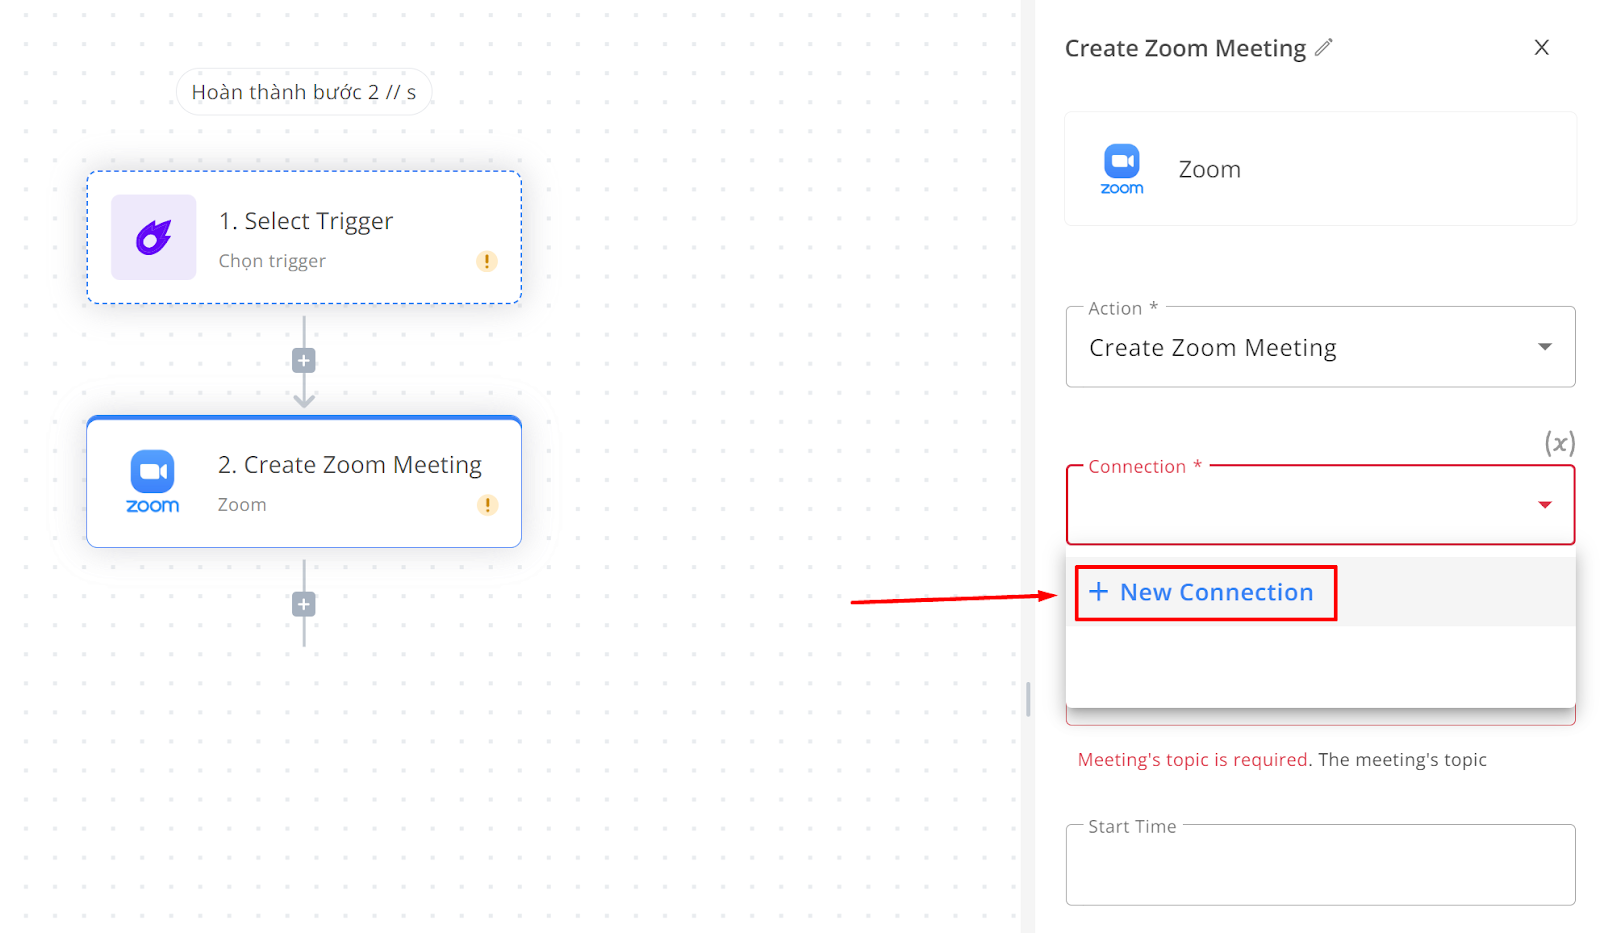Expand the Connection dropdown arrow
Screen dimensions: 1600x933
pyautogui.click(x=1545, y=505)
